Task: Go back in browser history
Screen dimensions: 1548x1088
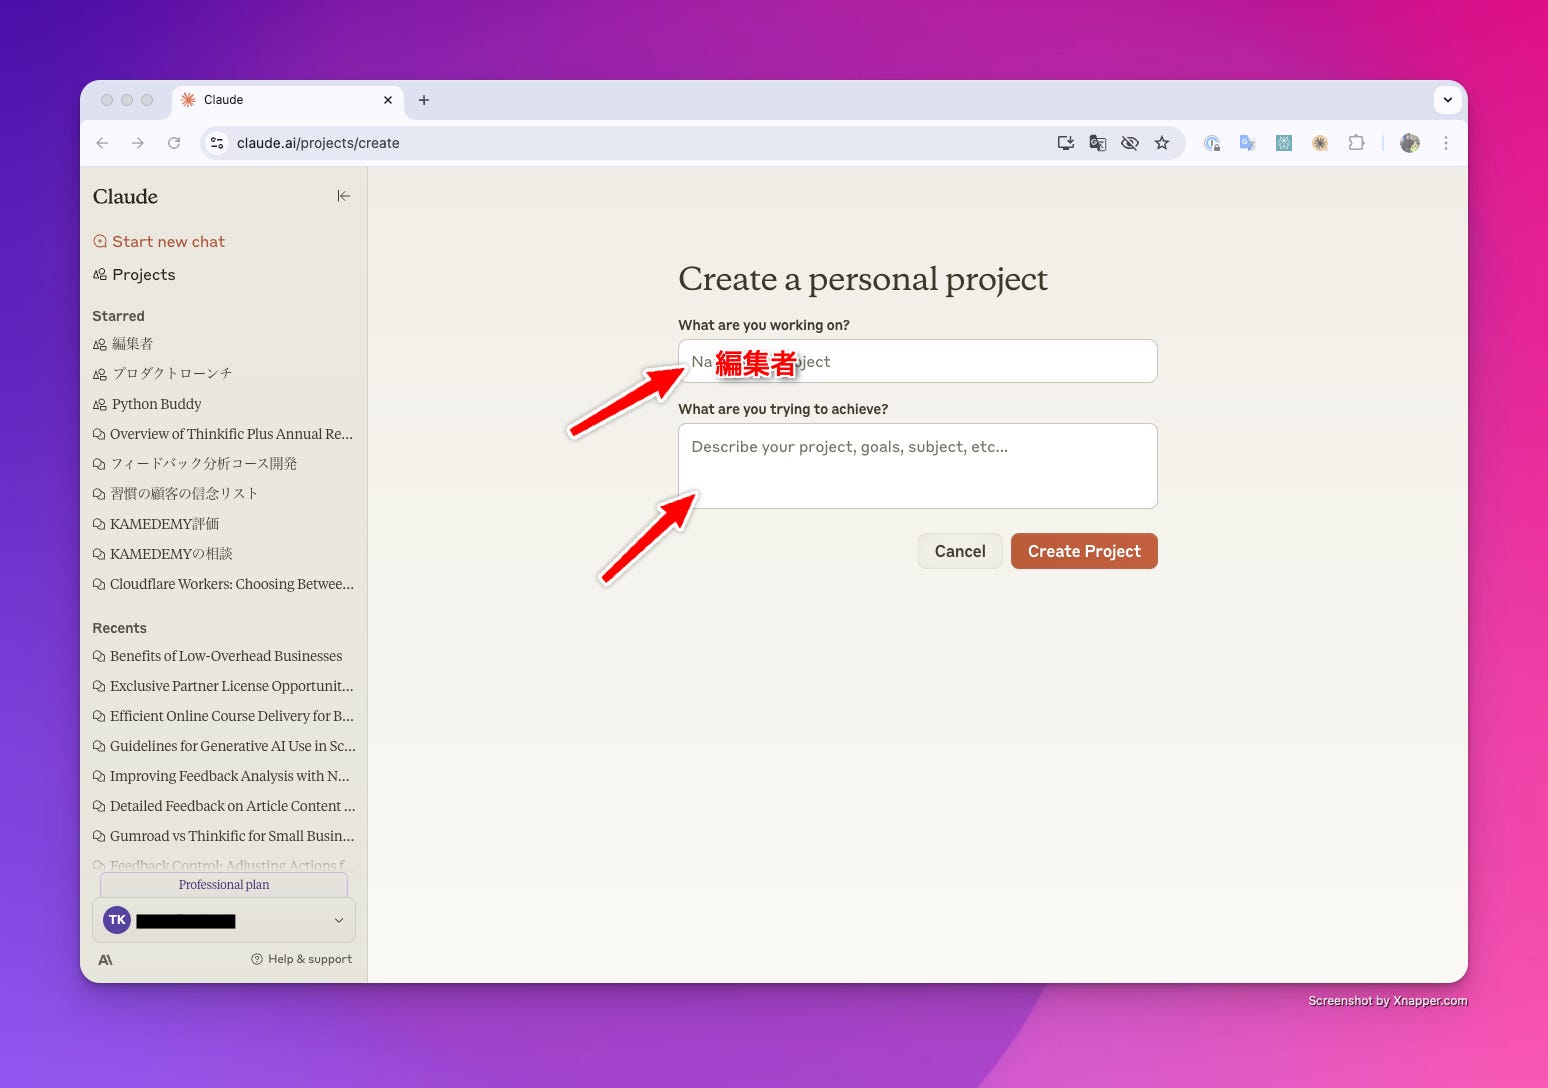Action: click(102, 143)
